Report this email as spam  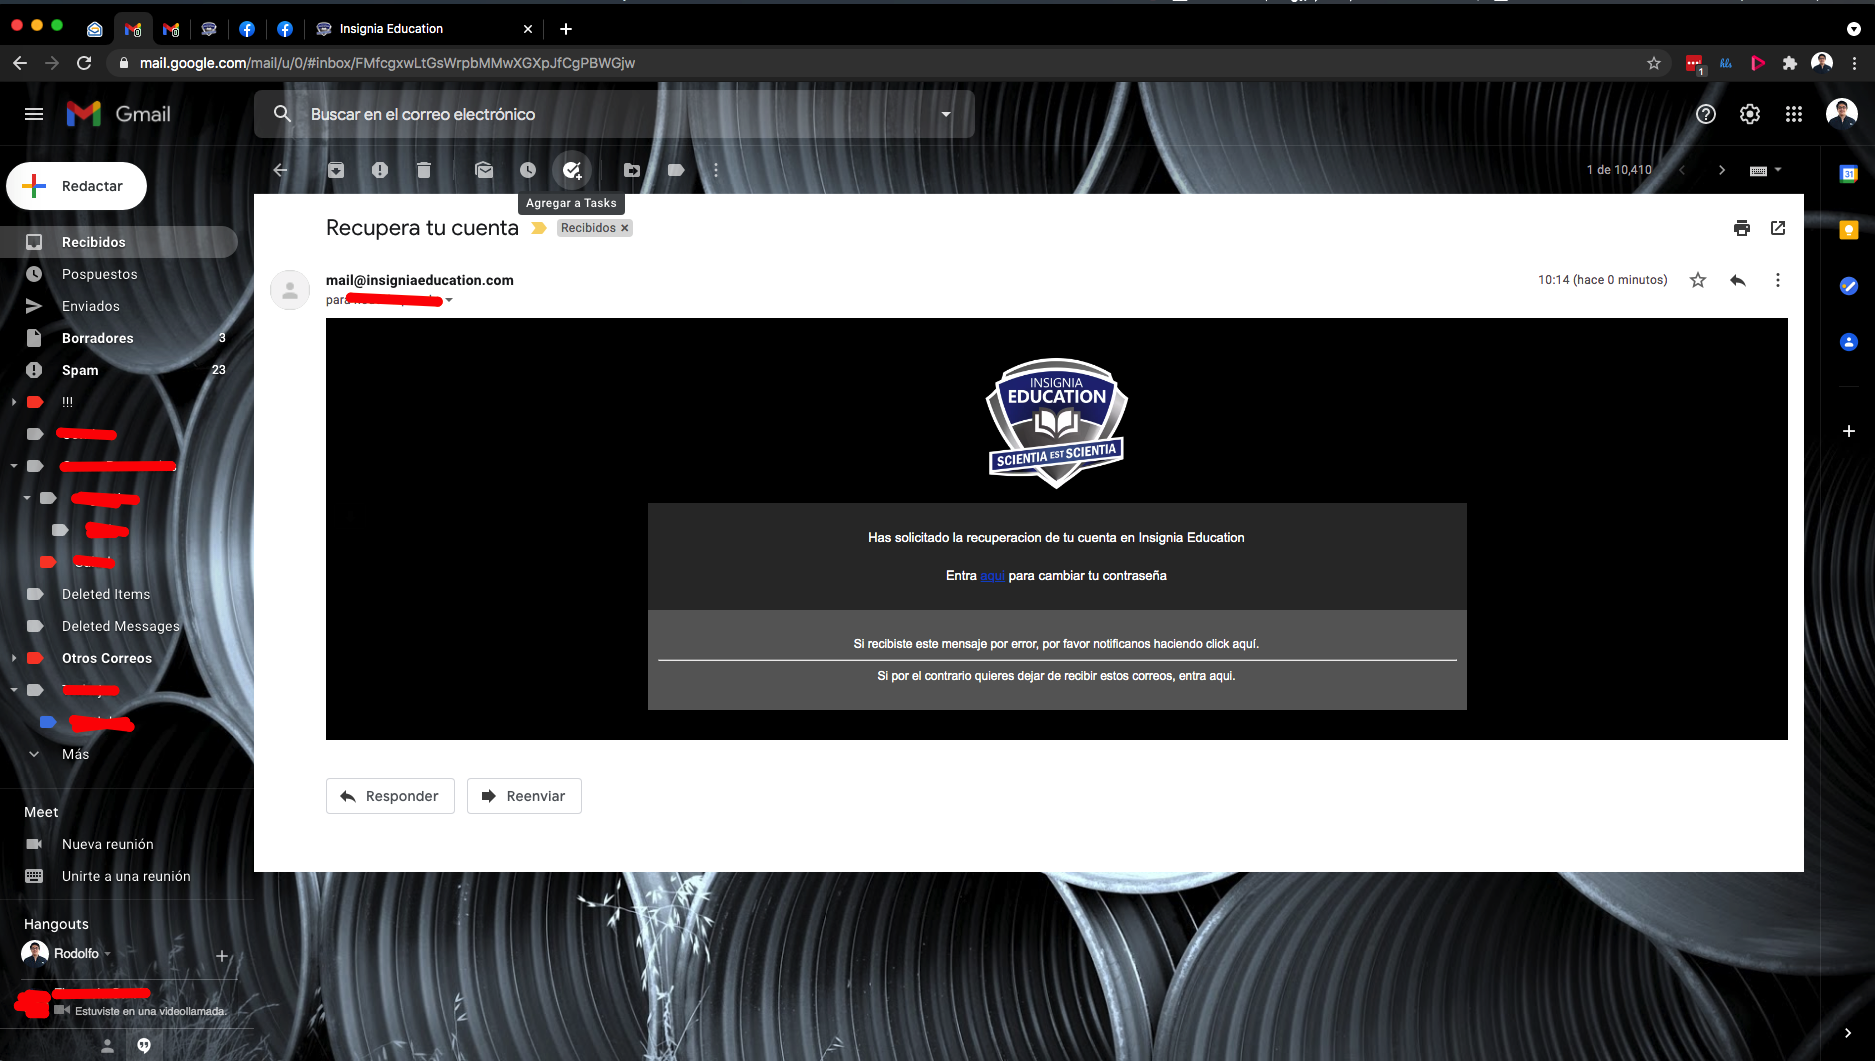point(380,170)
